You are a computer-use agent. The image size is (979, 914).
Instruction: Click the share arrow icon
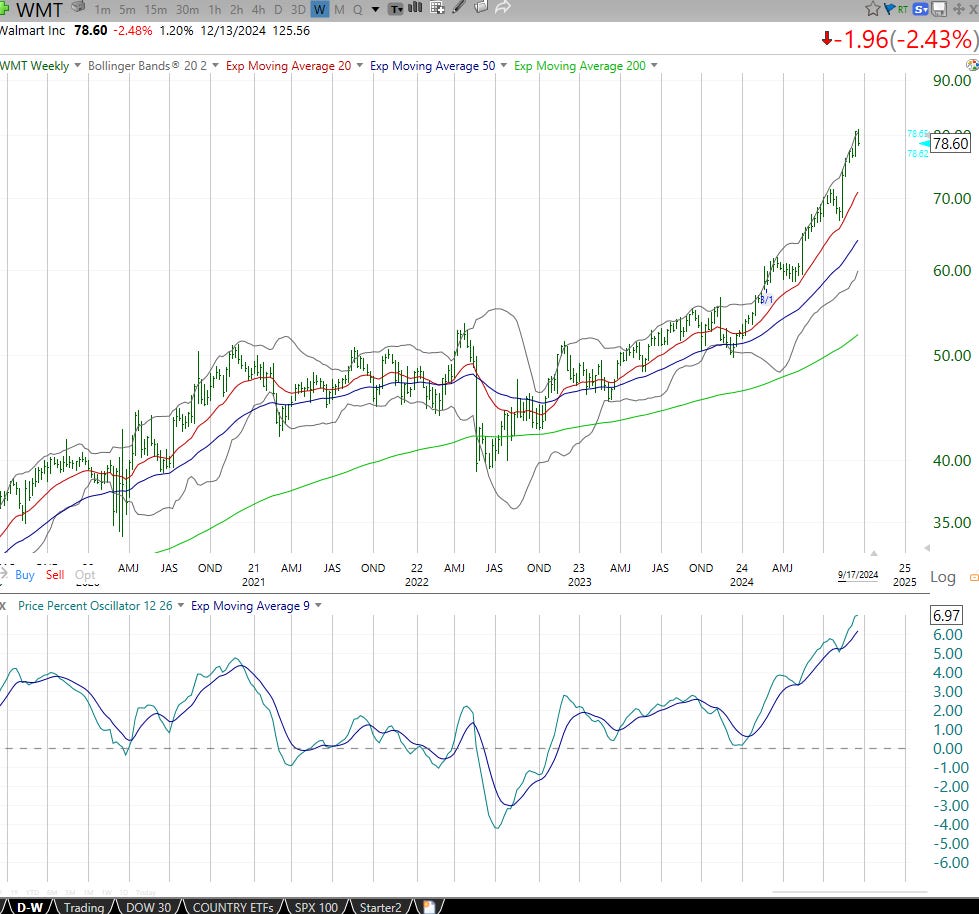pos(503,7)
